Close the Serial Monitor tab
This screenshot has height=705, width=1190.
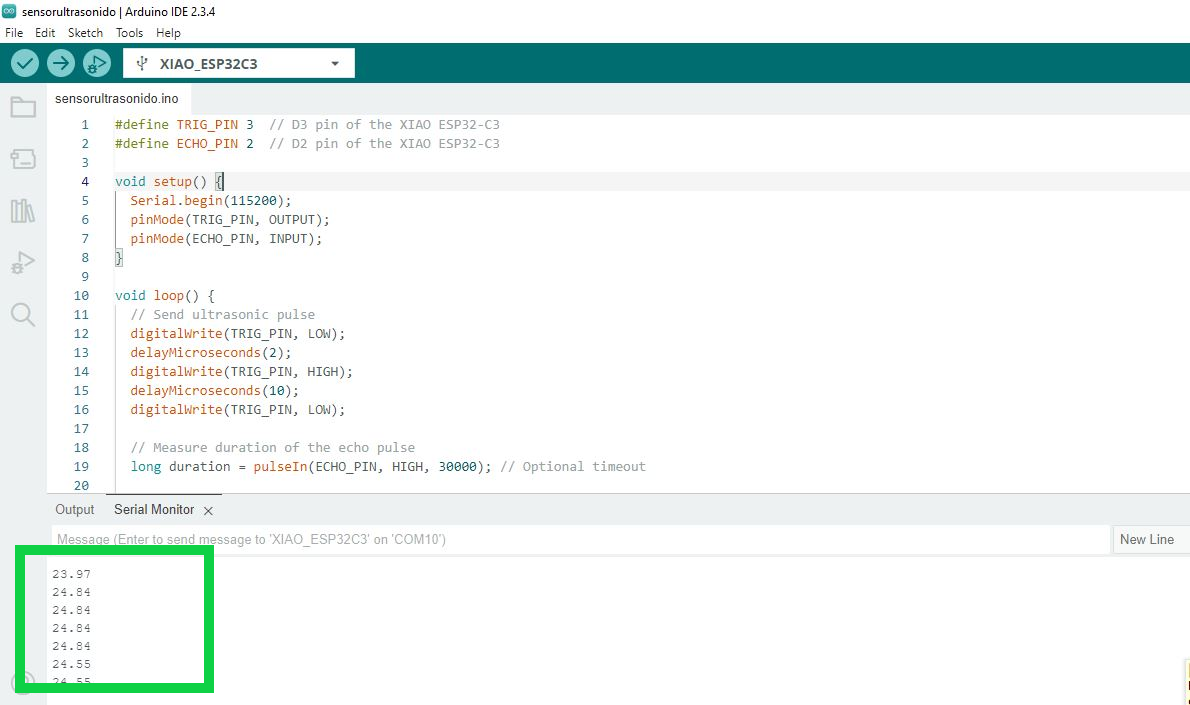click(209, 511)
